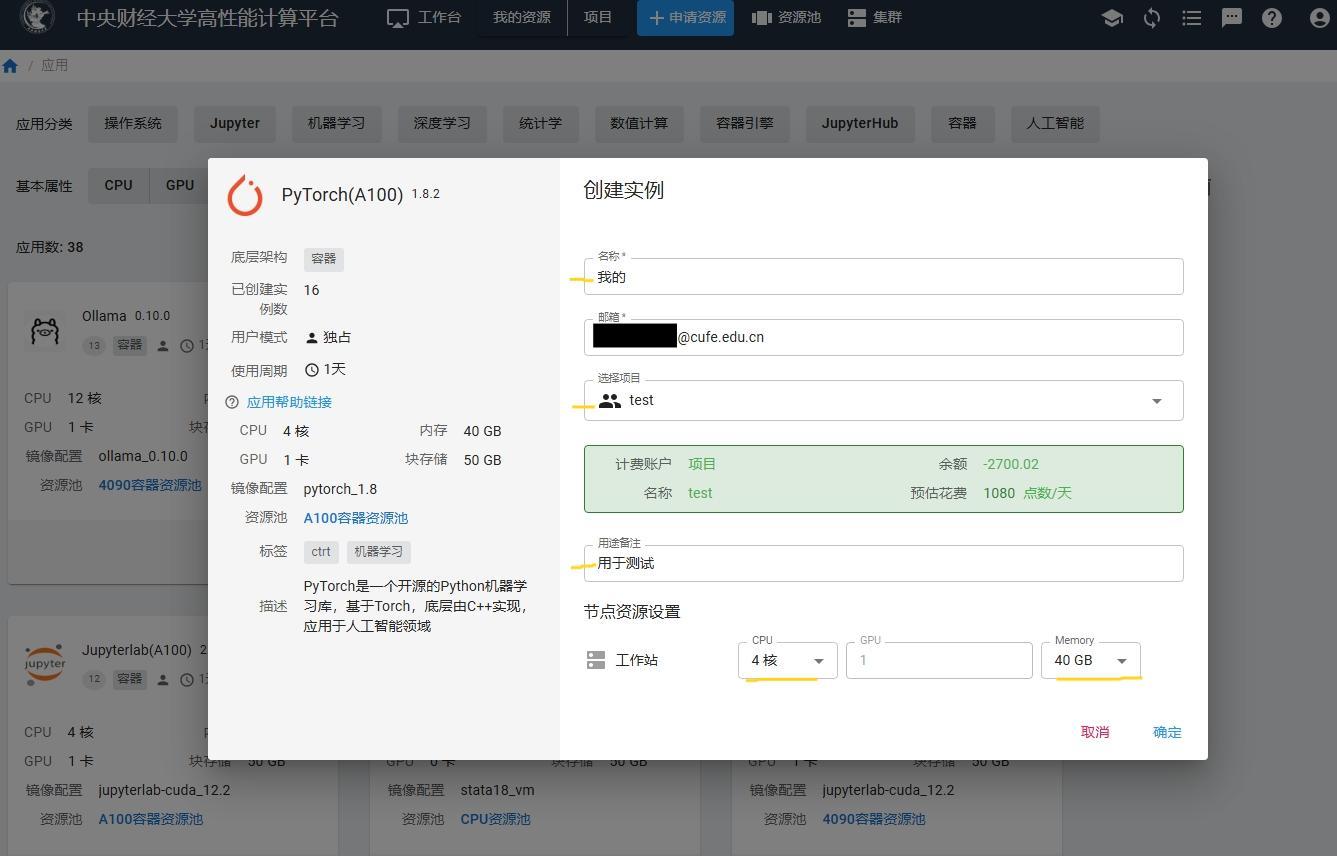Image resolution: width=1337 pixels, height=856 pixels.
Task: Click the home icon in breadcrumb
Action: 10,66
